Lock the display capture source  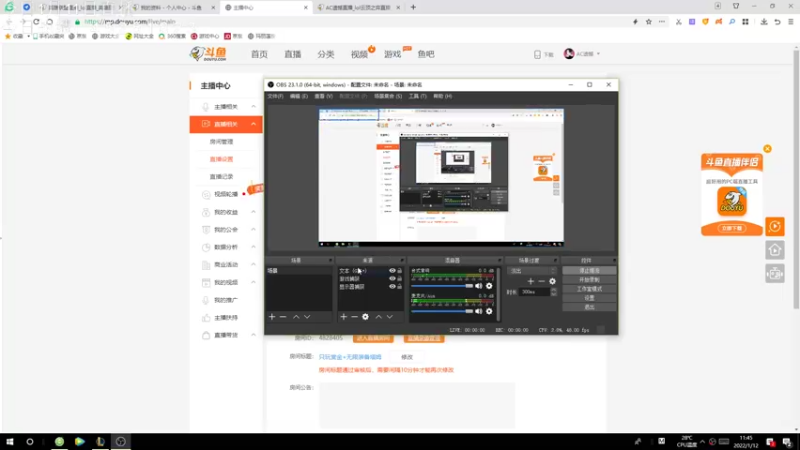point(399,287)
